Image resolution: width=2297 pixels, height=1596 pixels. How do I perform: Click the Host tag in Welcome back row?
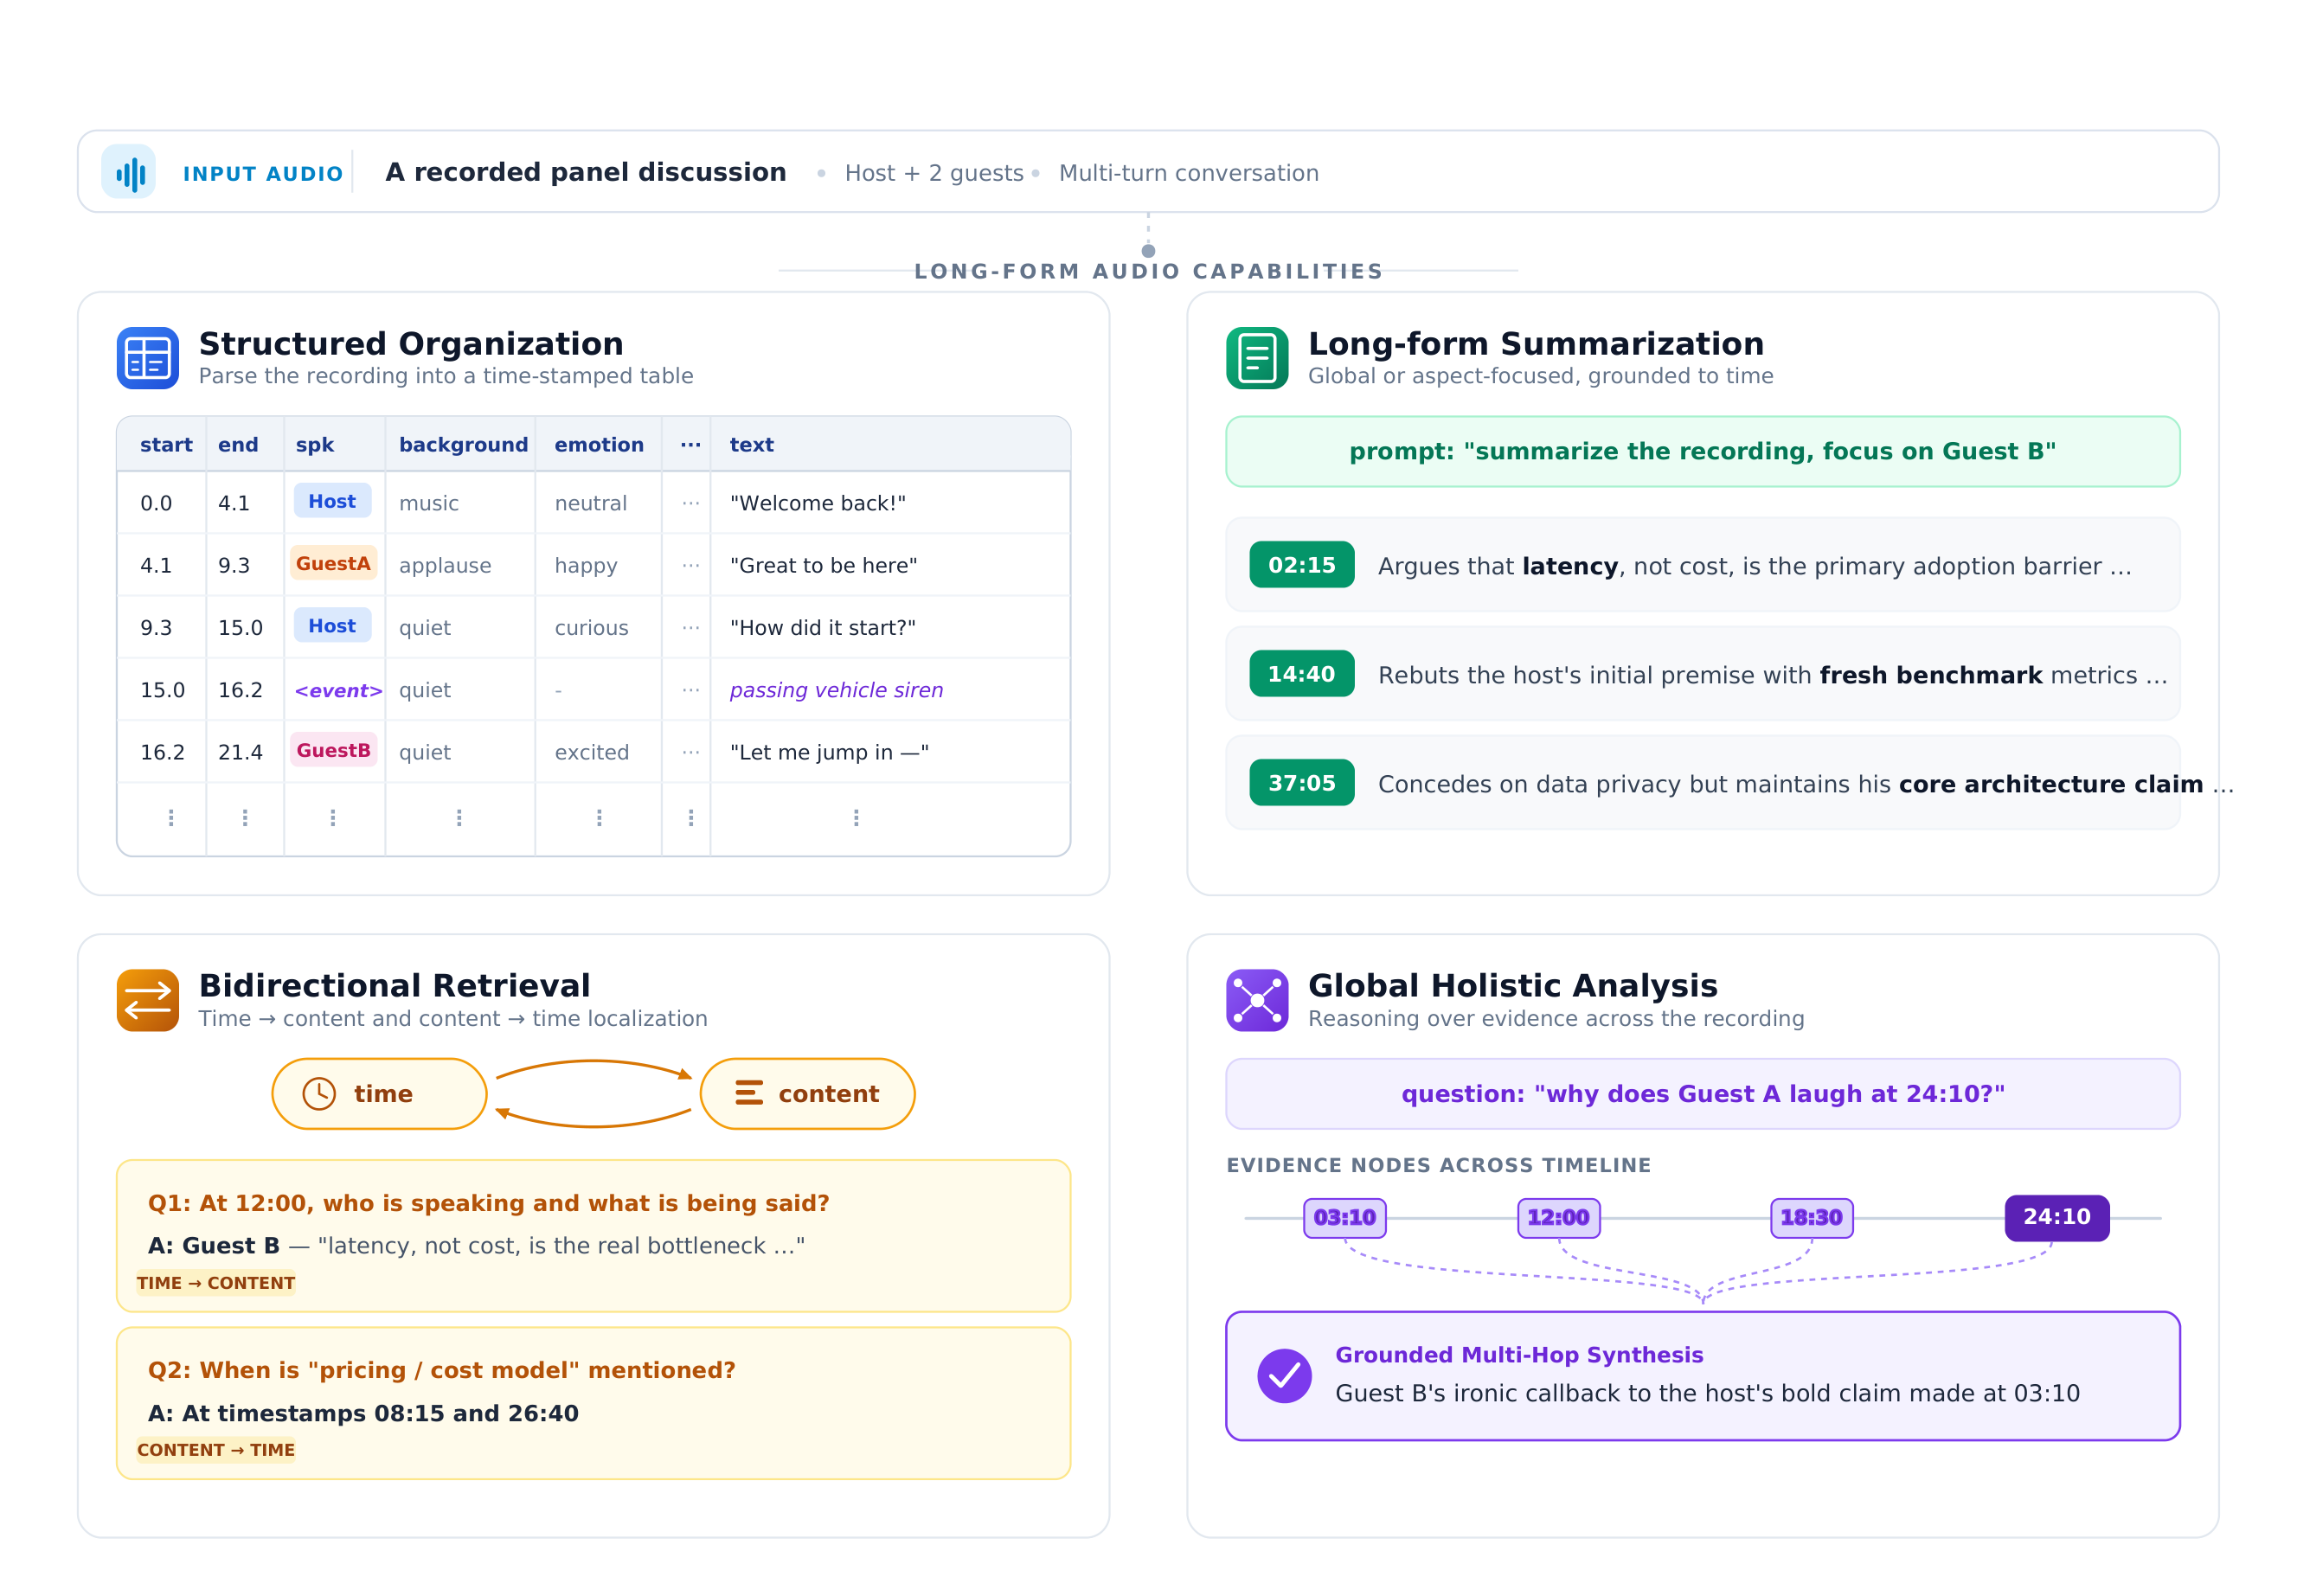pyautogui.click(x=332, y=502)
